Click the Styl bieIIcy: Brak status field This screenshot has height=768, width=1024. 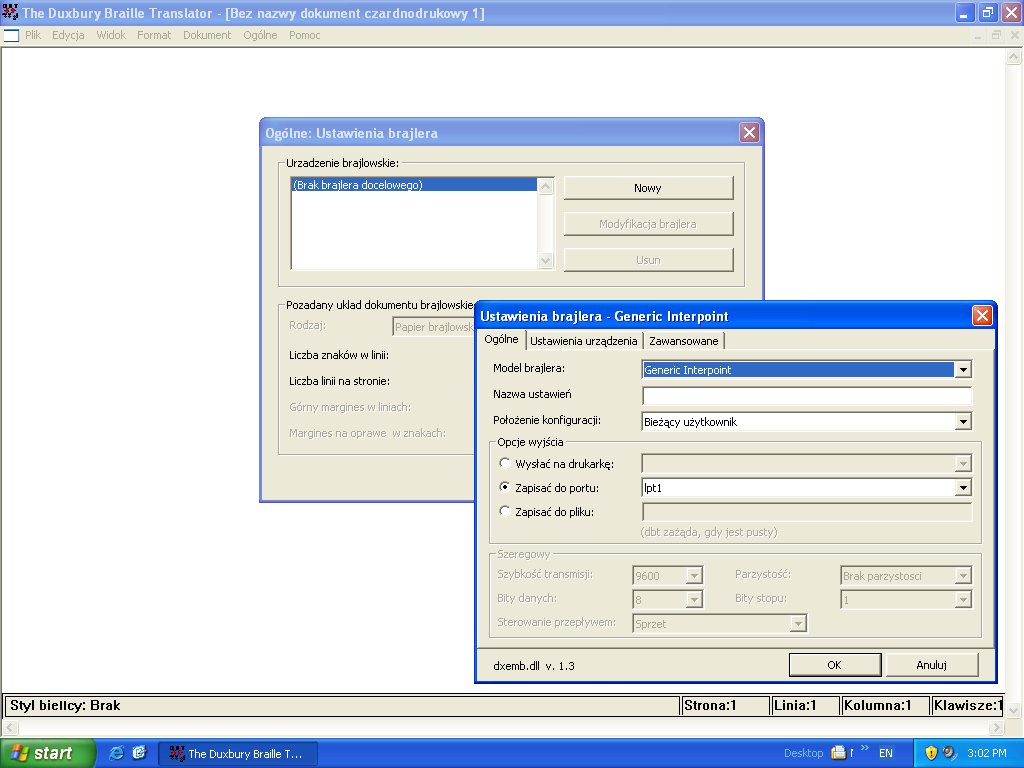pyautogui.click(x=342, y=706)
